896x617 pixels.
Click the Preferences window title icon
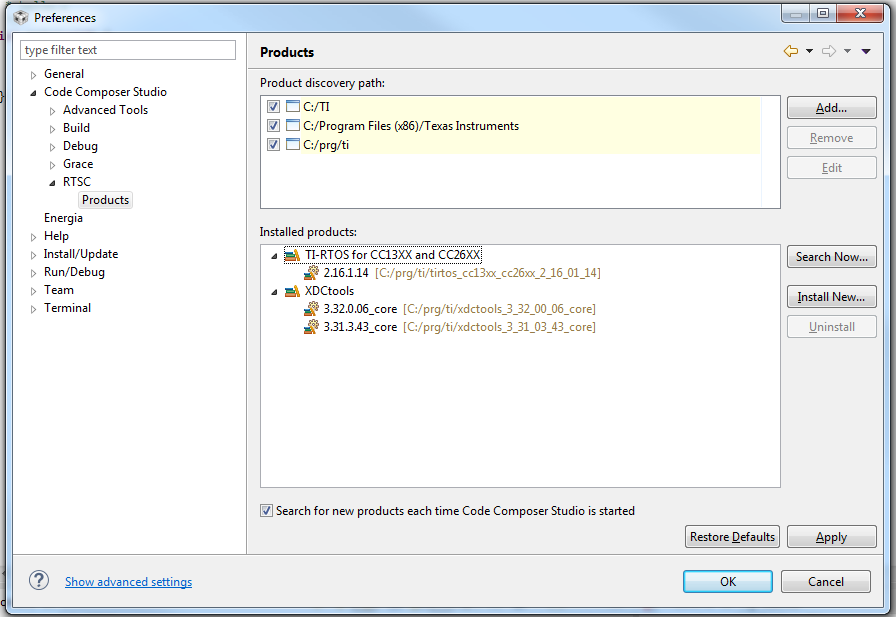[x=21, y=18]
